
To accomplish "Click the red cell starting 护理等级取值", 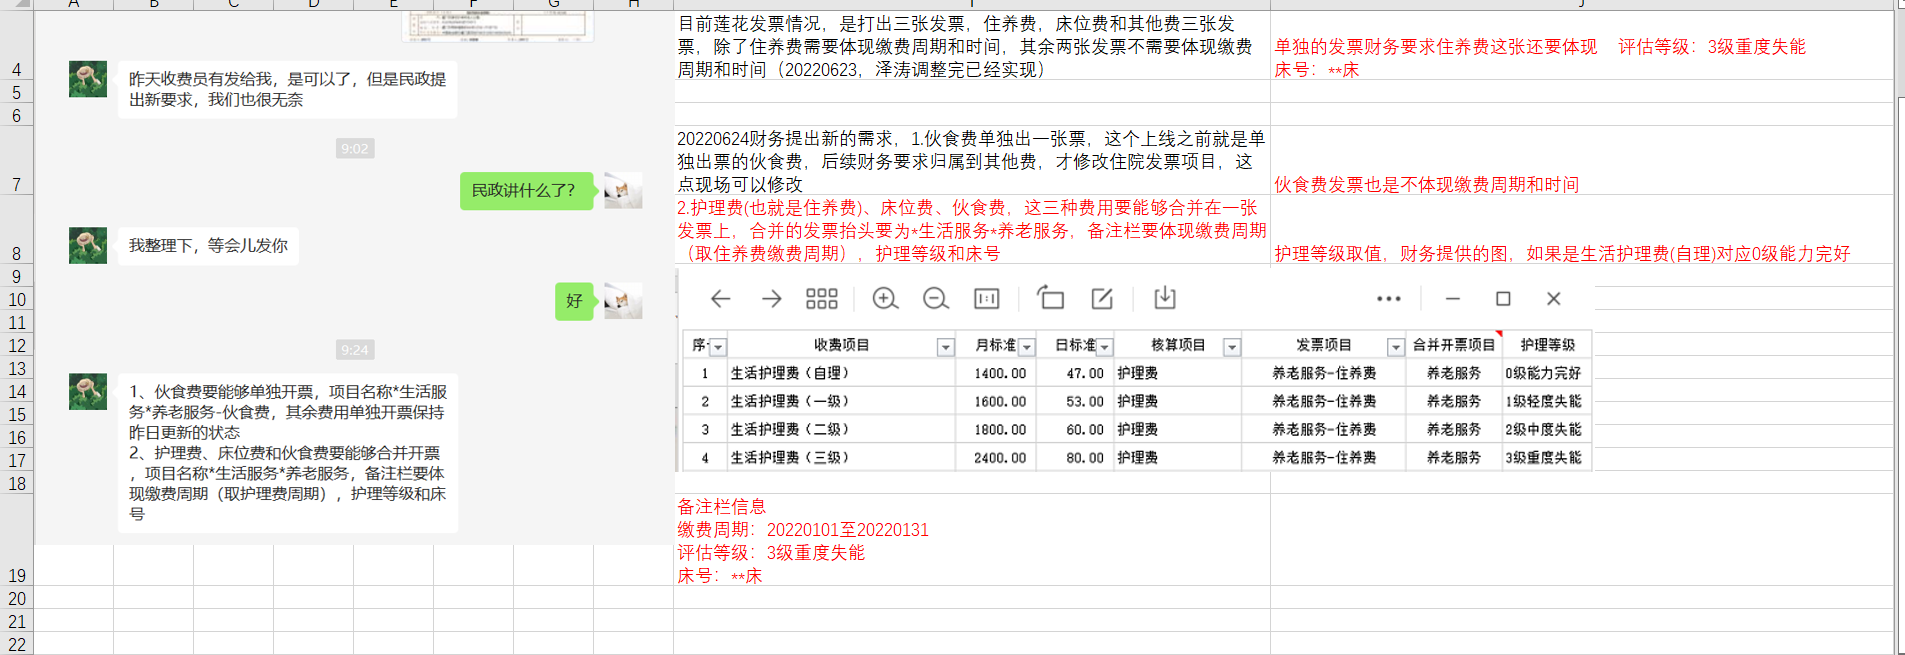I will (x=1562, y=254).
